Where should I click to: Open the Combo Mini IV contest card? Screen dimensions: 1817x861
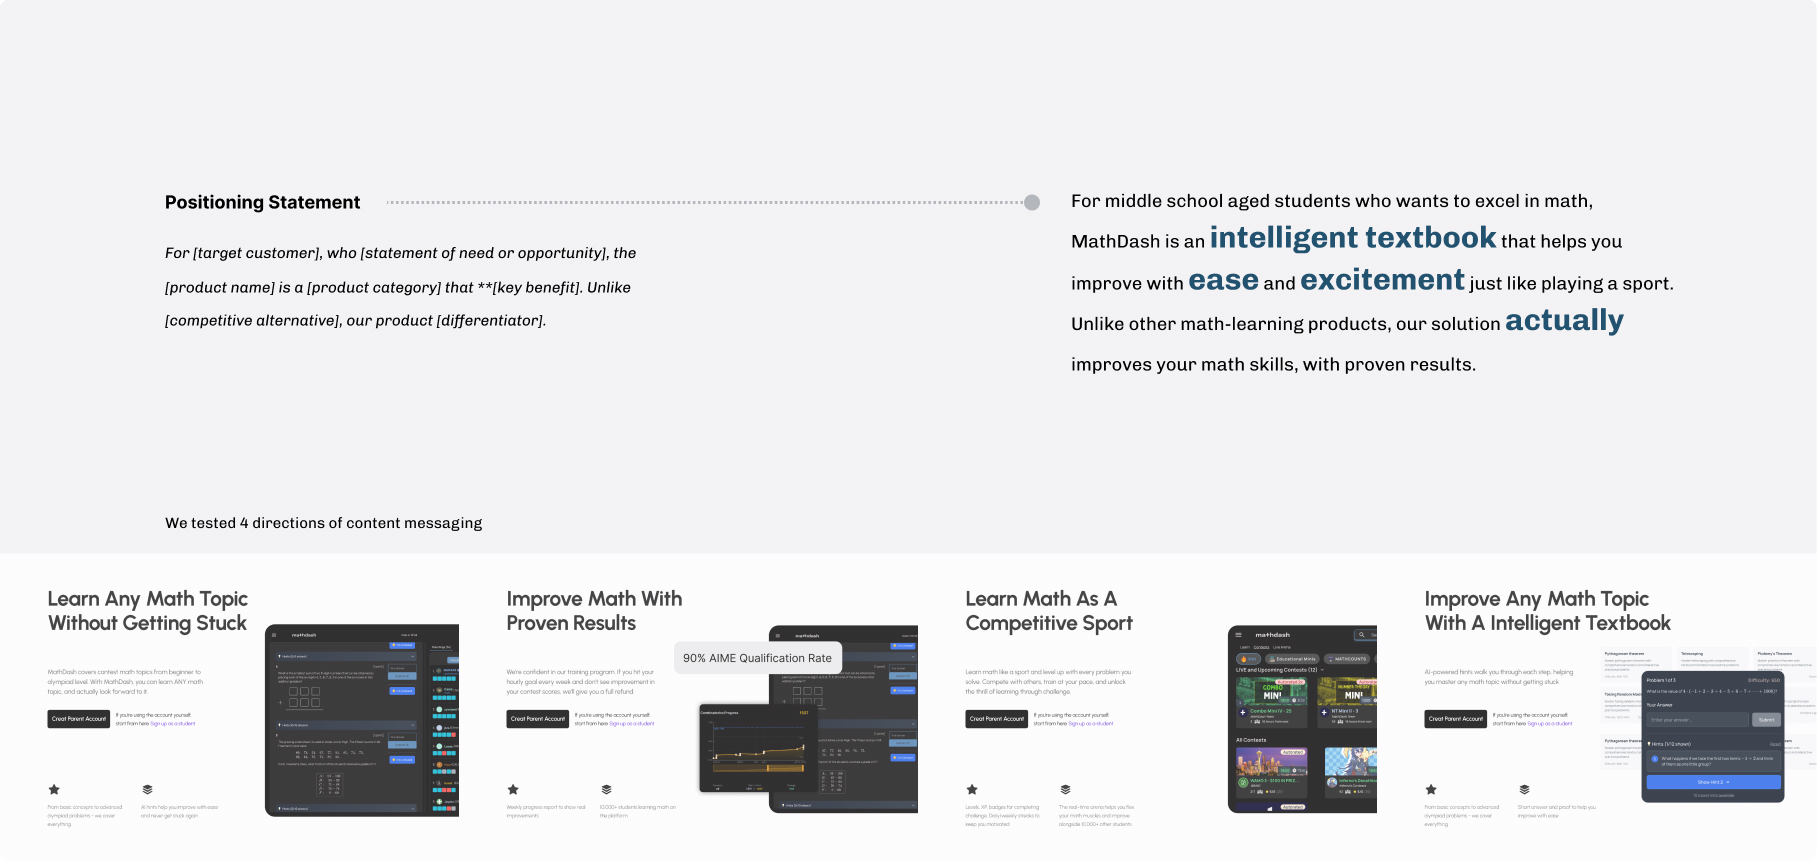[x=1272, y=702]
